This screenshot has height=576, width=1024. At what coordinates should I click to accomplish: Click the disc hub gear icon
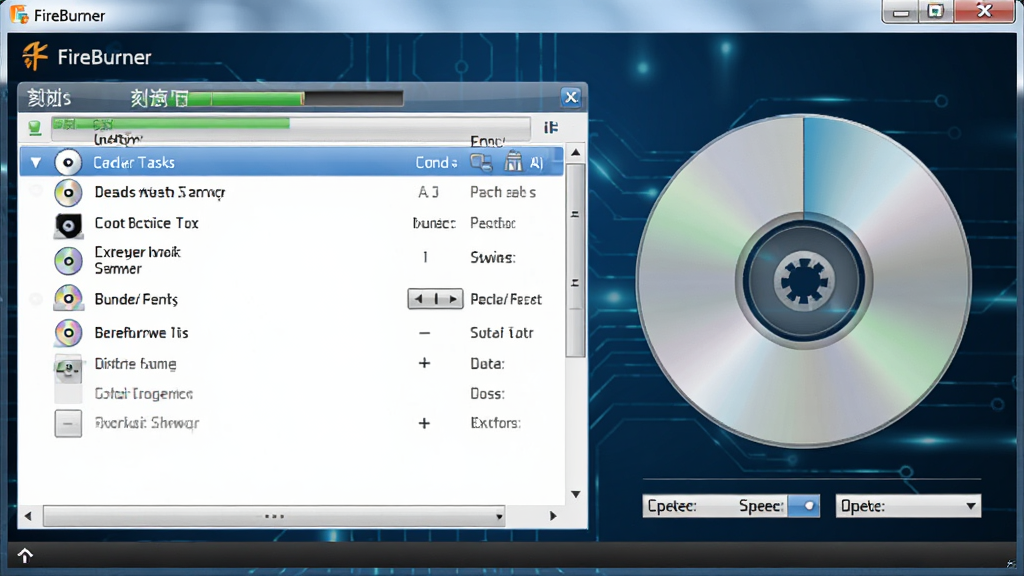(804, 281)
